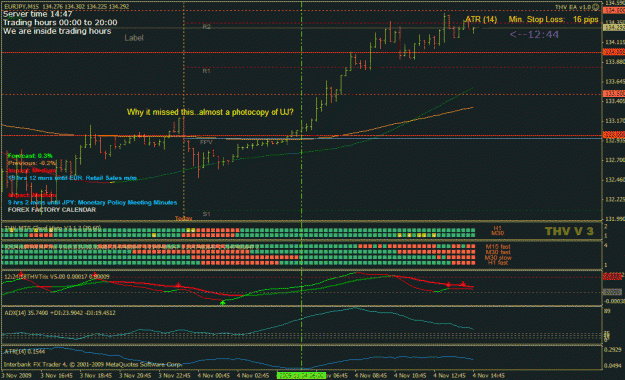Click '4 Nov 08:45' on time axis

coord(371,376)
